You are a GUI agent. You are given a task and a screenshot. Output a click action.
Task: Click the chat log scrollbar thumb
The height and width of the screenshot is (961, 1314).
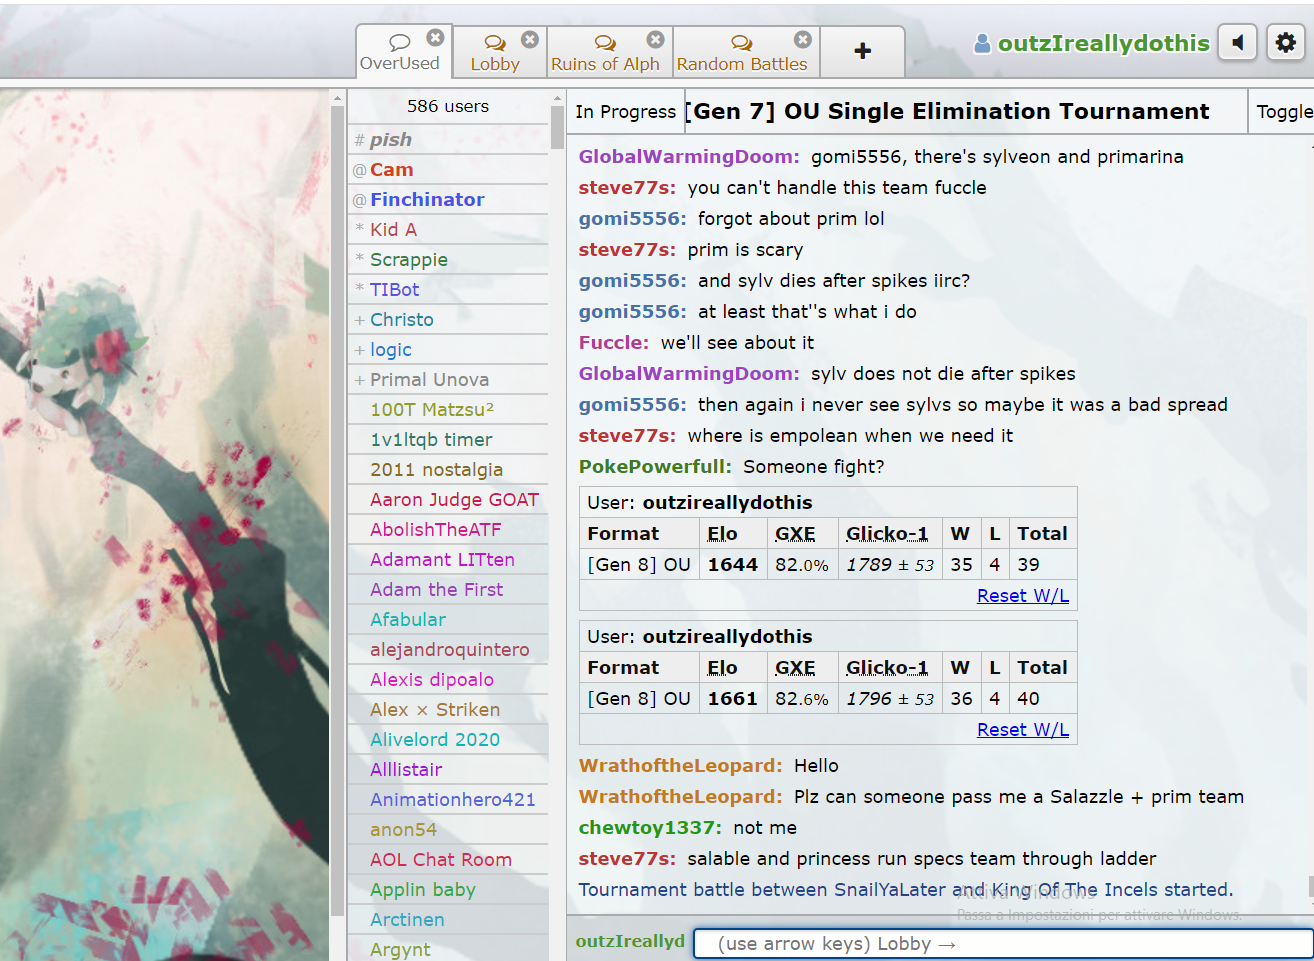(x=1310, y=887)
